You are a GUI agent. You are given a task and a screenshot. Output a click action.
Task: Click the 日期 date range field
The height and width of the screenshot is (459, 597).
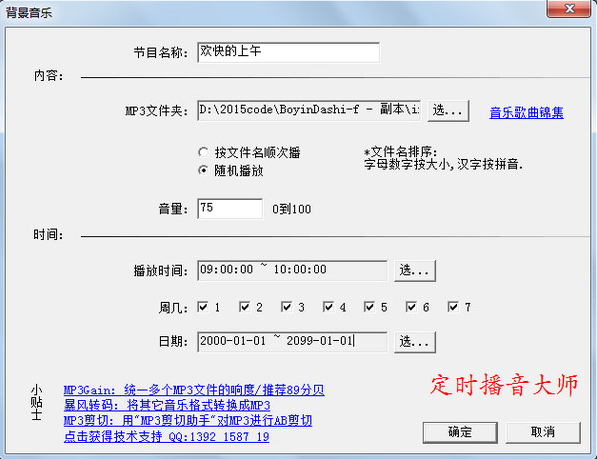pos(292,342)
